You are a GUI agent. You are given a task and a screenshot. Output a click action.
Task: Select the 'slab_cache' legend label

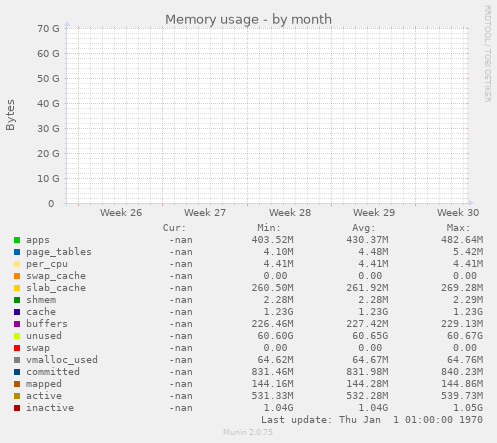56,288
